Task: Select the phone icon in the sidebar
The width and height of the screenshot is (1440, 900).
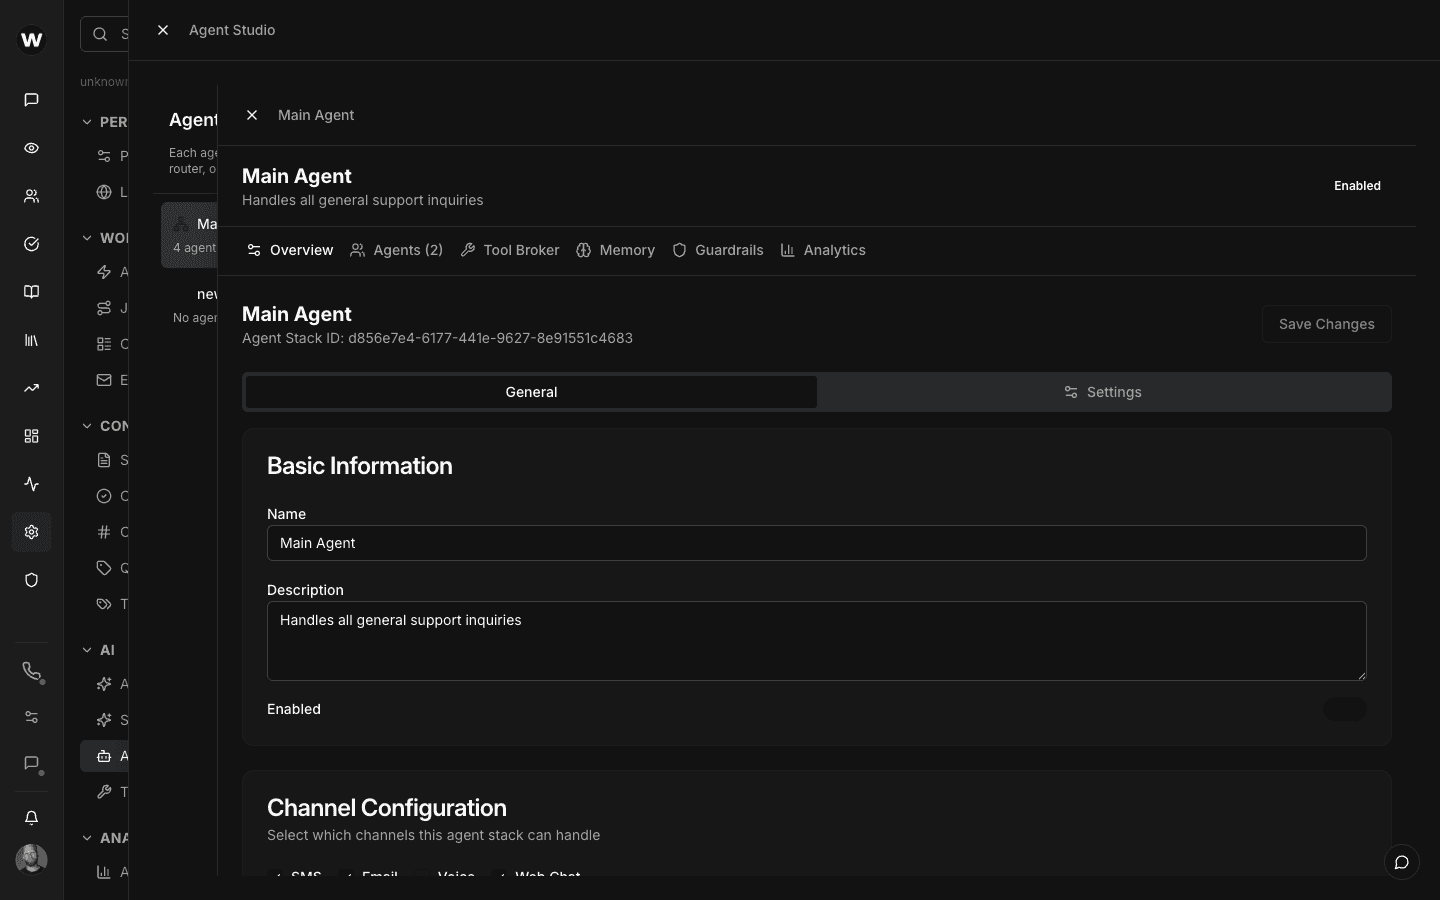Action: click(31, 671)
